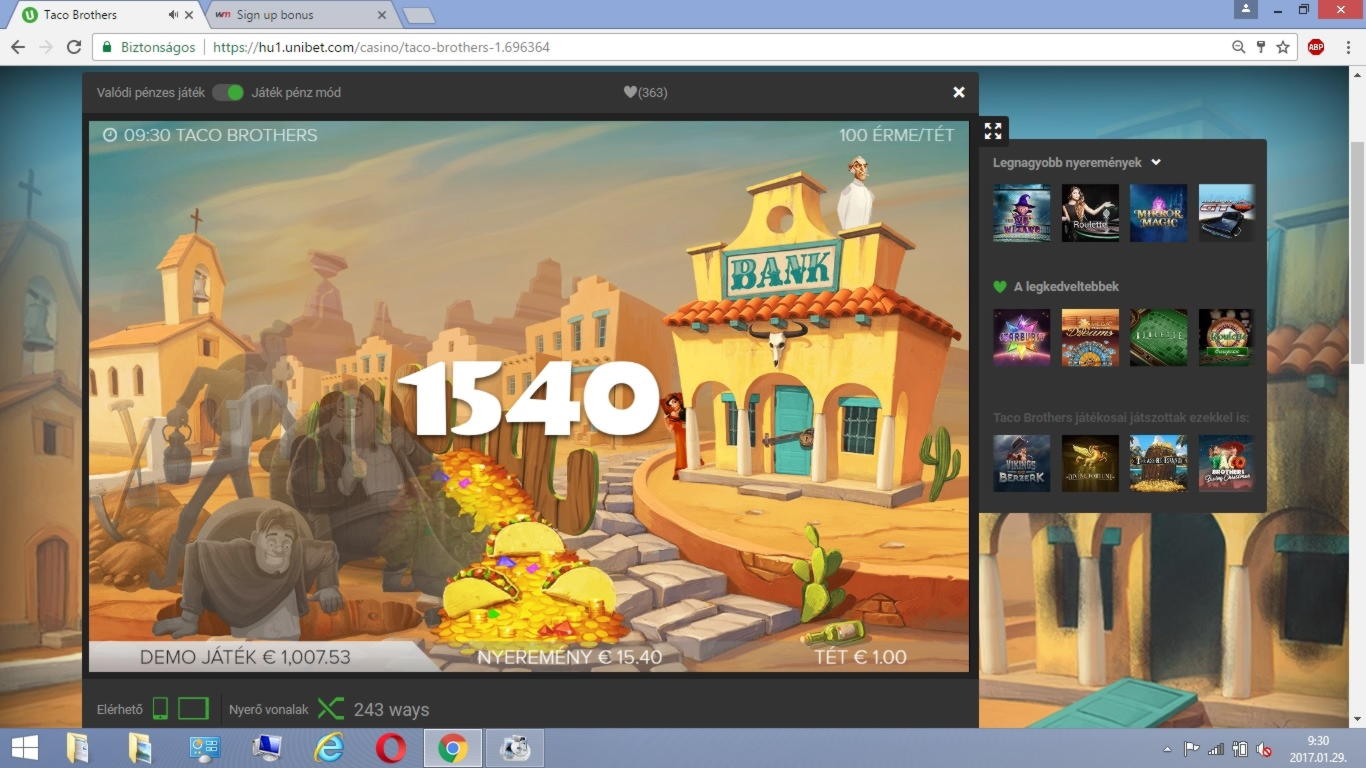Screen dimensions: 1366x768
Task: Click the network signal tray icon
Action: click(1216, 749)
